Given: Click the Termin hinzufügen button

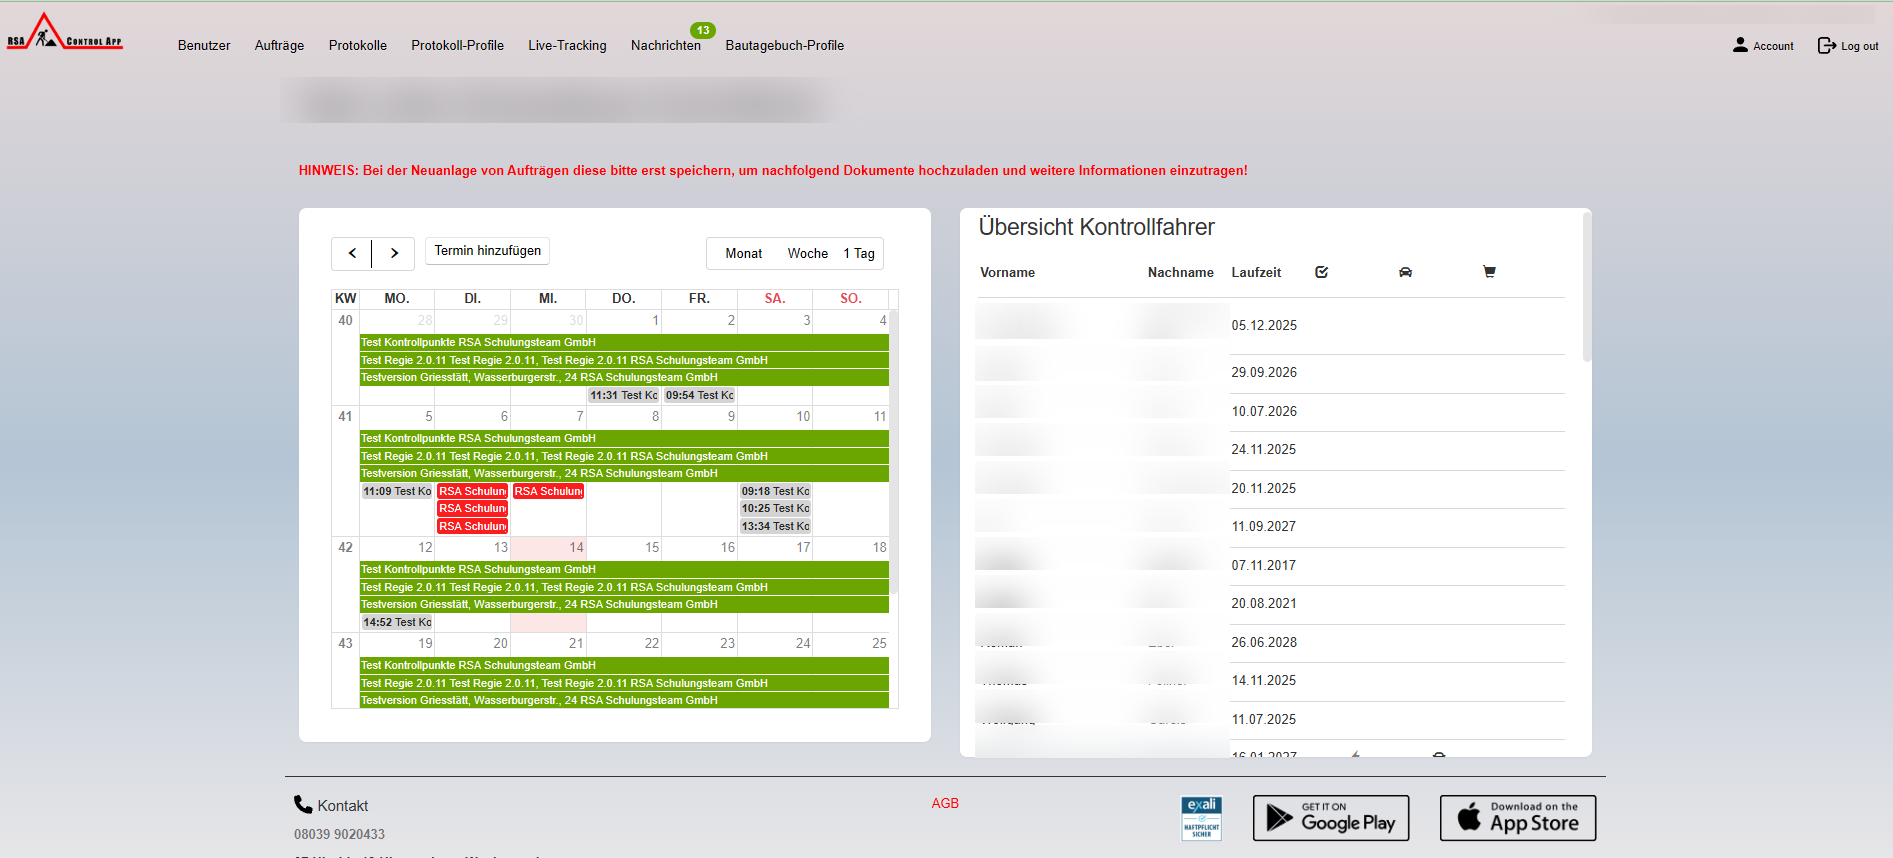Looking at the screenshot, I should point(488,251).
